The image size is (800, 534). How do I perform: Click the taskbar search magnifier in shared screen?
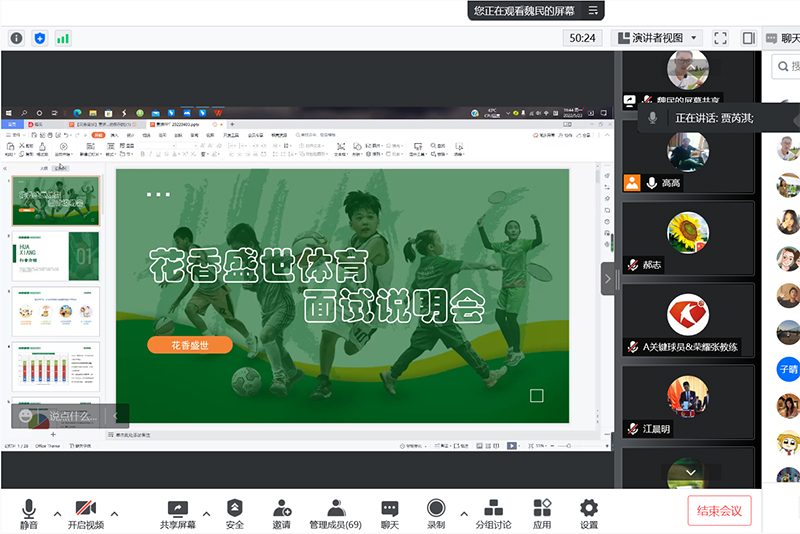[24, 113]
